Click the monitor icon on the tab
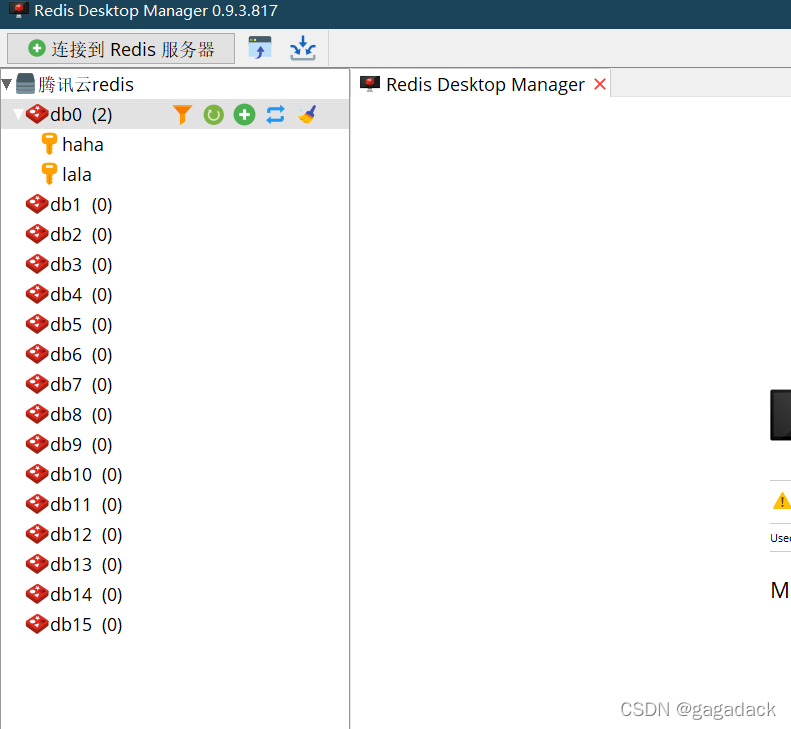 (370, 84)
